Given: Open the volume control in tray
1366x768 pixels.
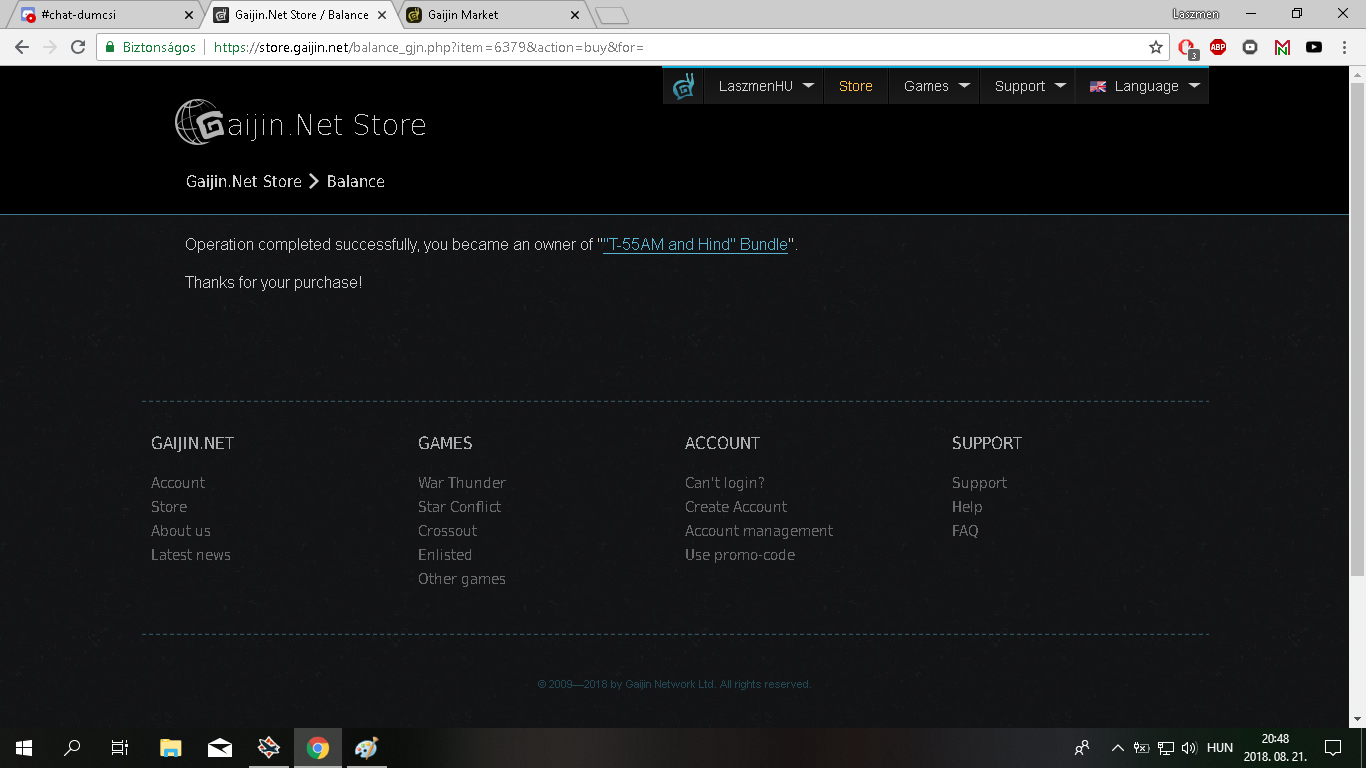Looking at the screenshot, I should 1189,747.
